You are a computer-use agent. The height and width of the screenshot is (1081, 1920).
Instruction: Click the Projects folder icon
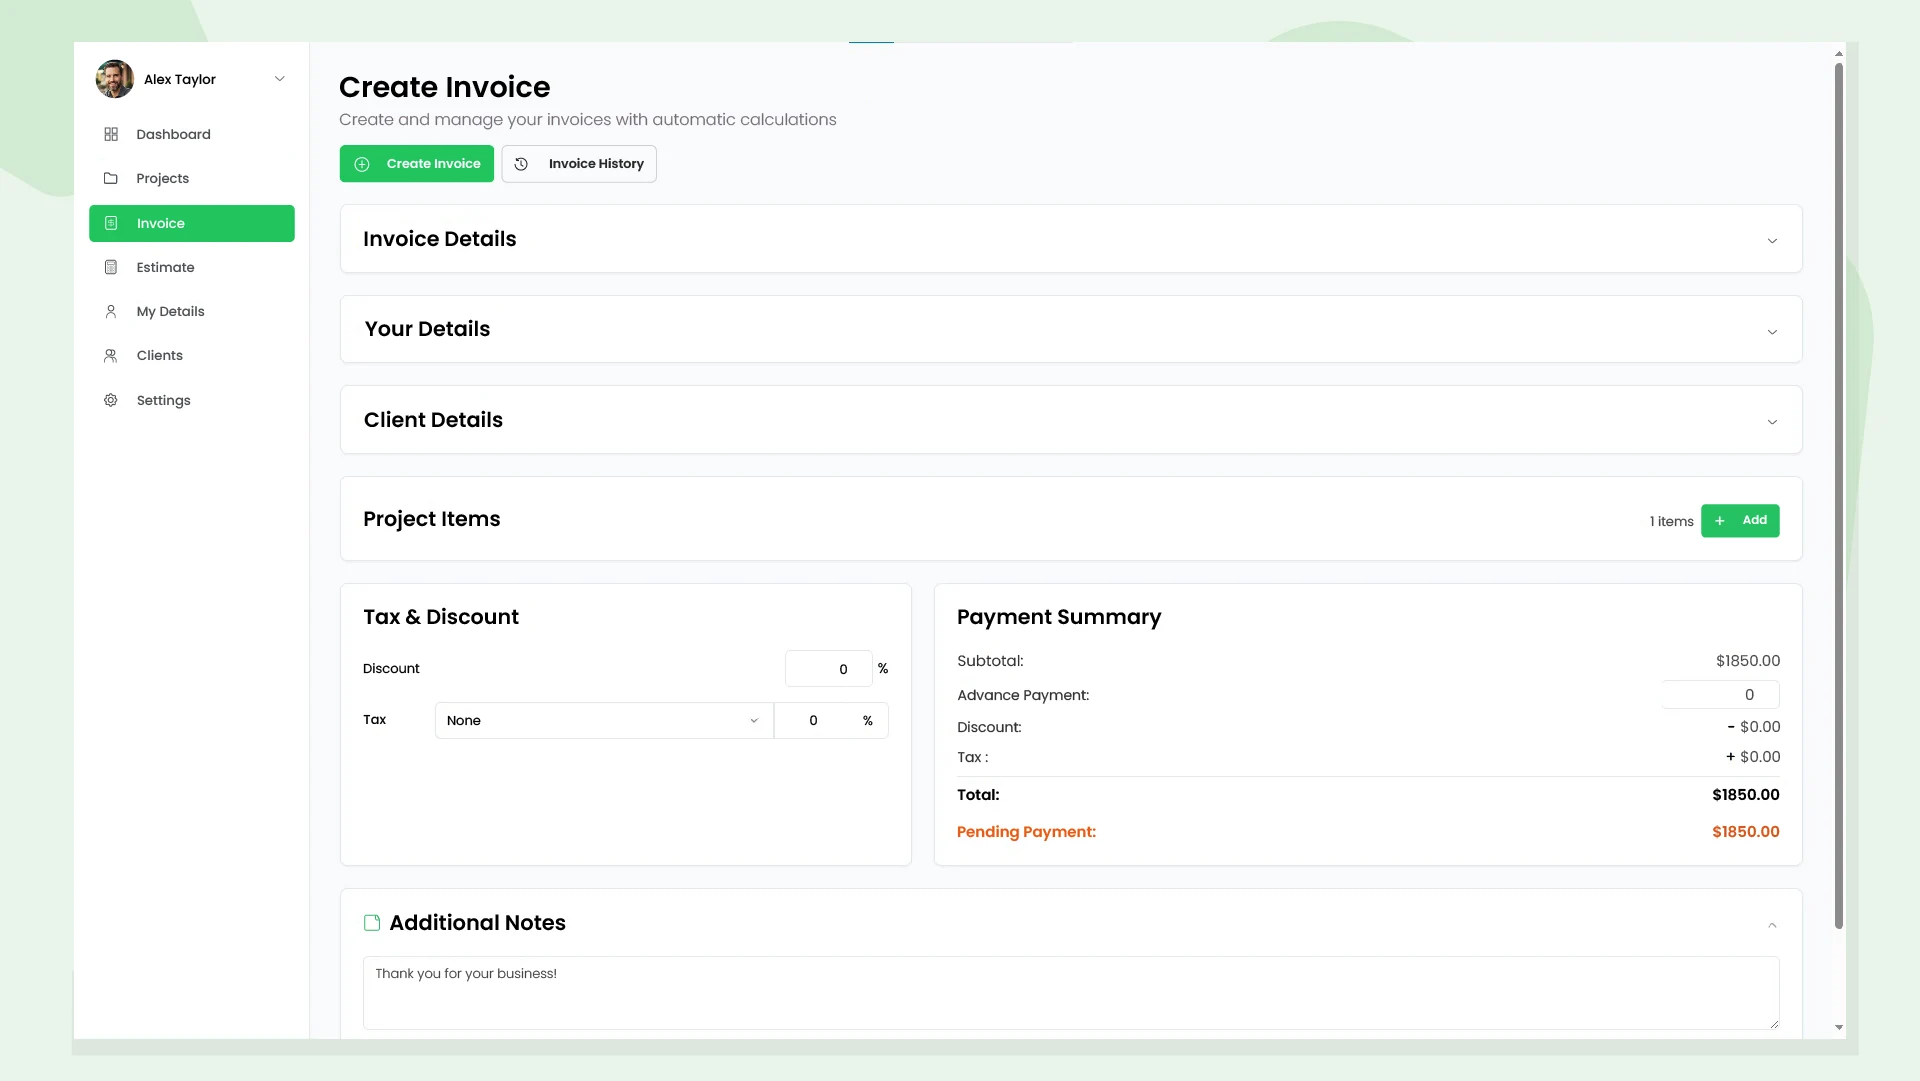click(x=110, y=178)
